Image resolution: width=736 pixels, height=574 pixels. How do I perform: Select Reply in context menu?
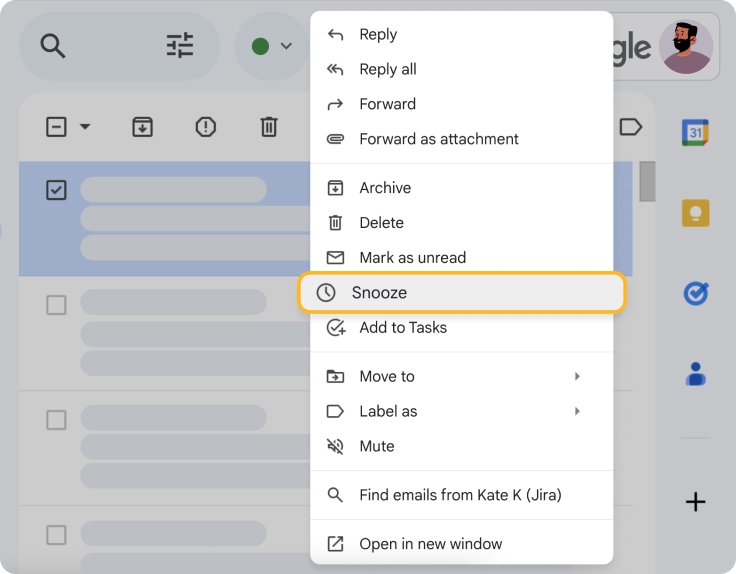[x=461, y=34]
